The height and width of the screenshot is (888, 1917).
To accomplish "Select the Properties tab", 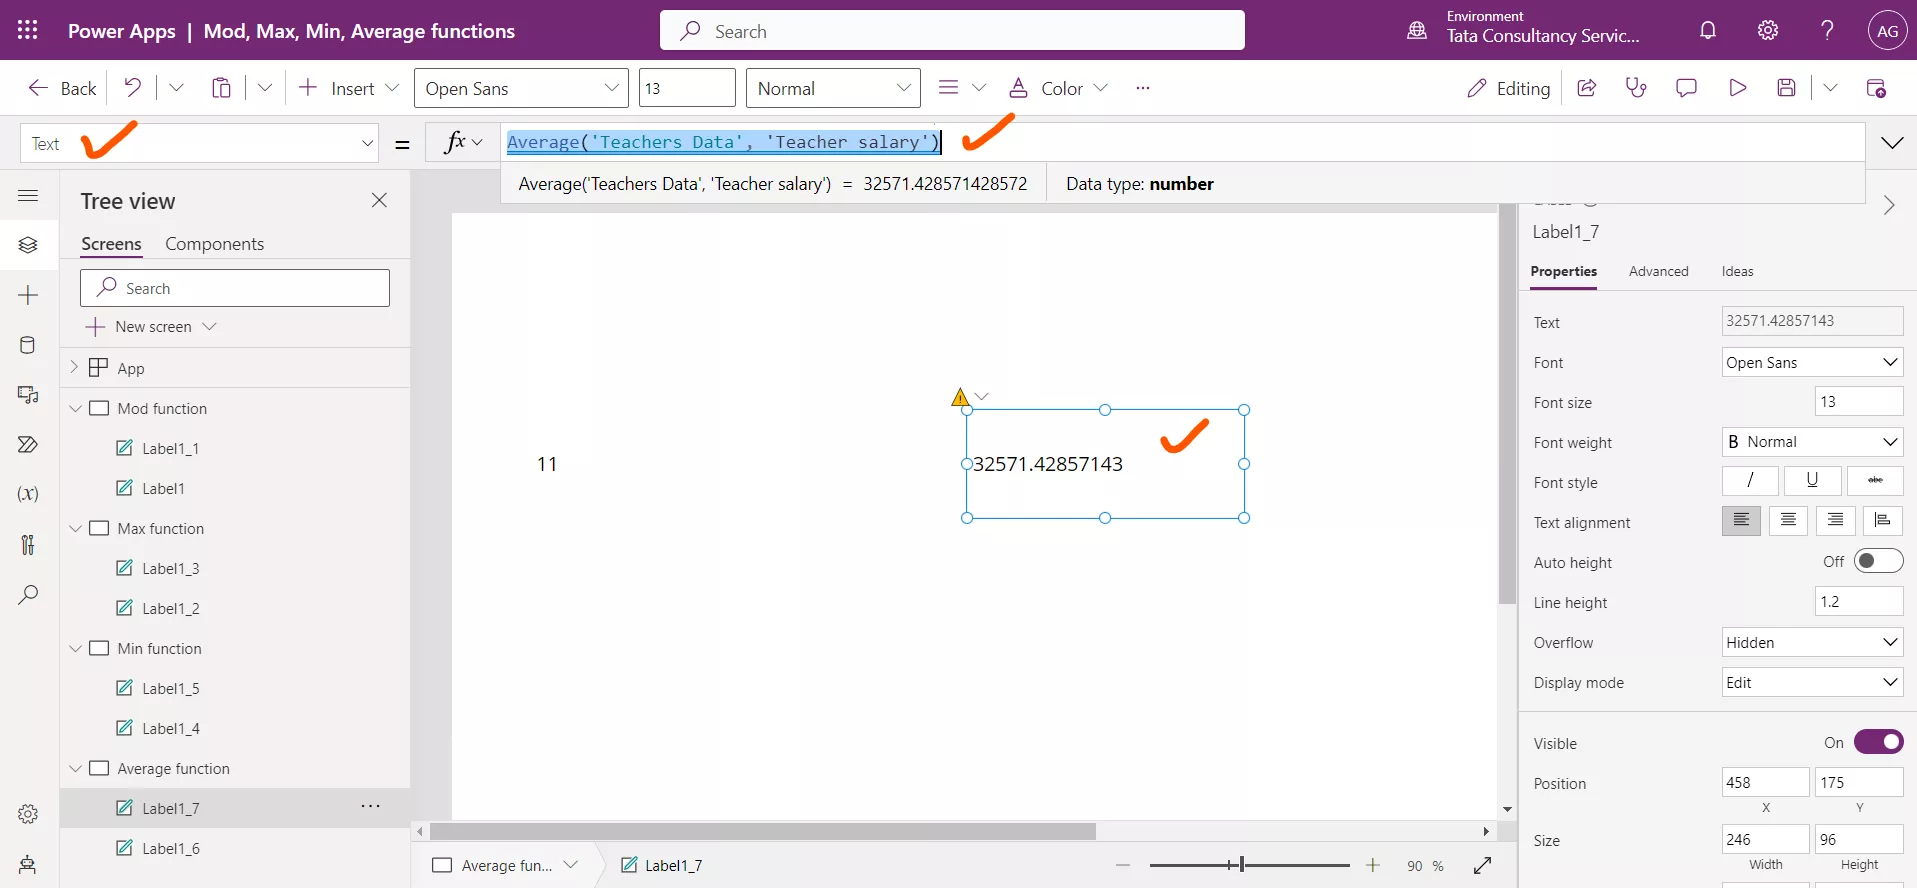I will pos(1563,271).
